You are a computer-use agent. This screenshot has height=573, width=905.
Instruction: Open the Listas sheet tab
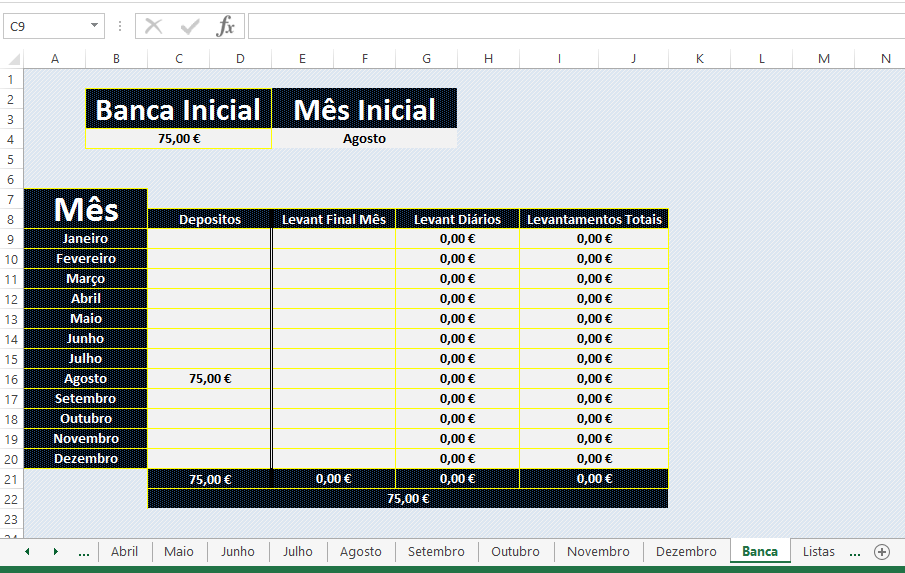click(x=818, y=552)
